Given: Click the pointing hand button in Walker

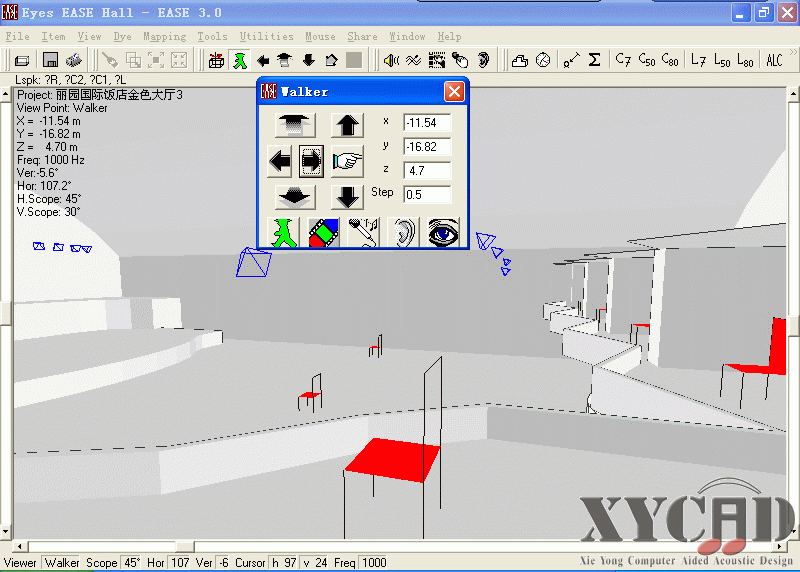Looking at the screenshot, I should [347, 161].
